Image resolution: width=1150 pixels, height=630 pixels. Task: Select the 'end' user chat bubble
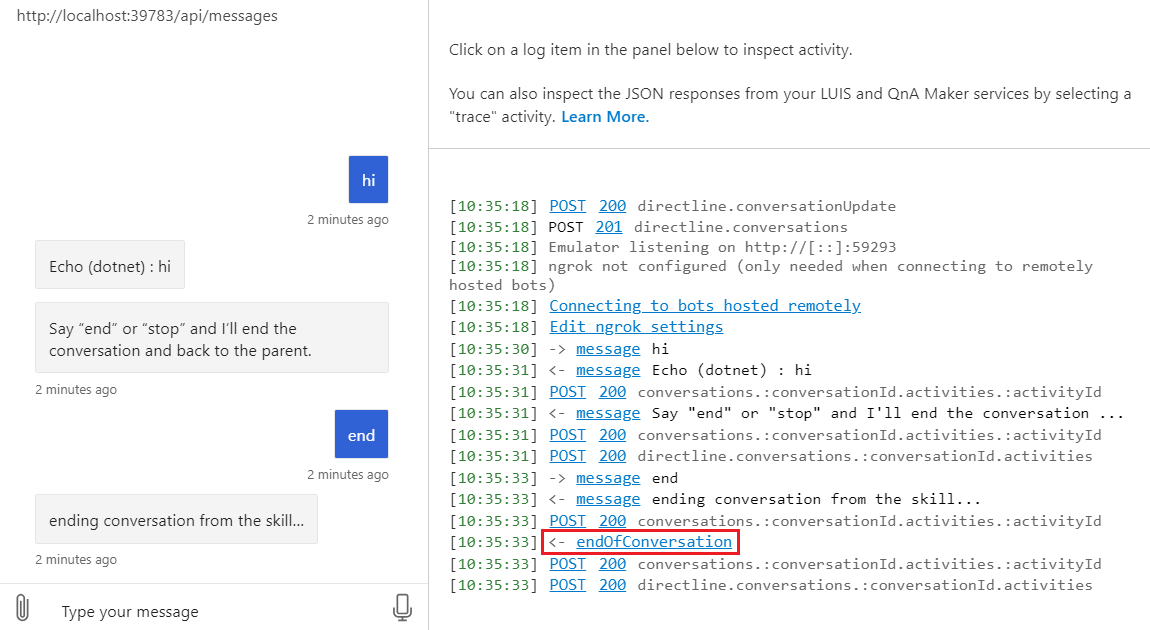point(361,434)
